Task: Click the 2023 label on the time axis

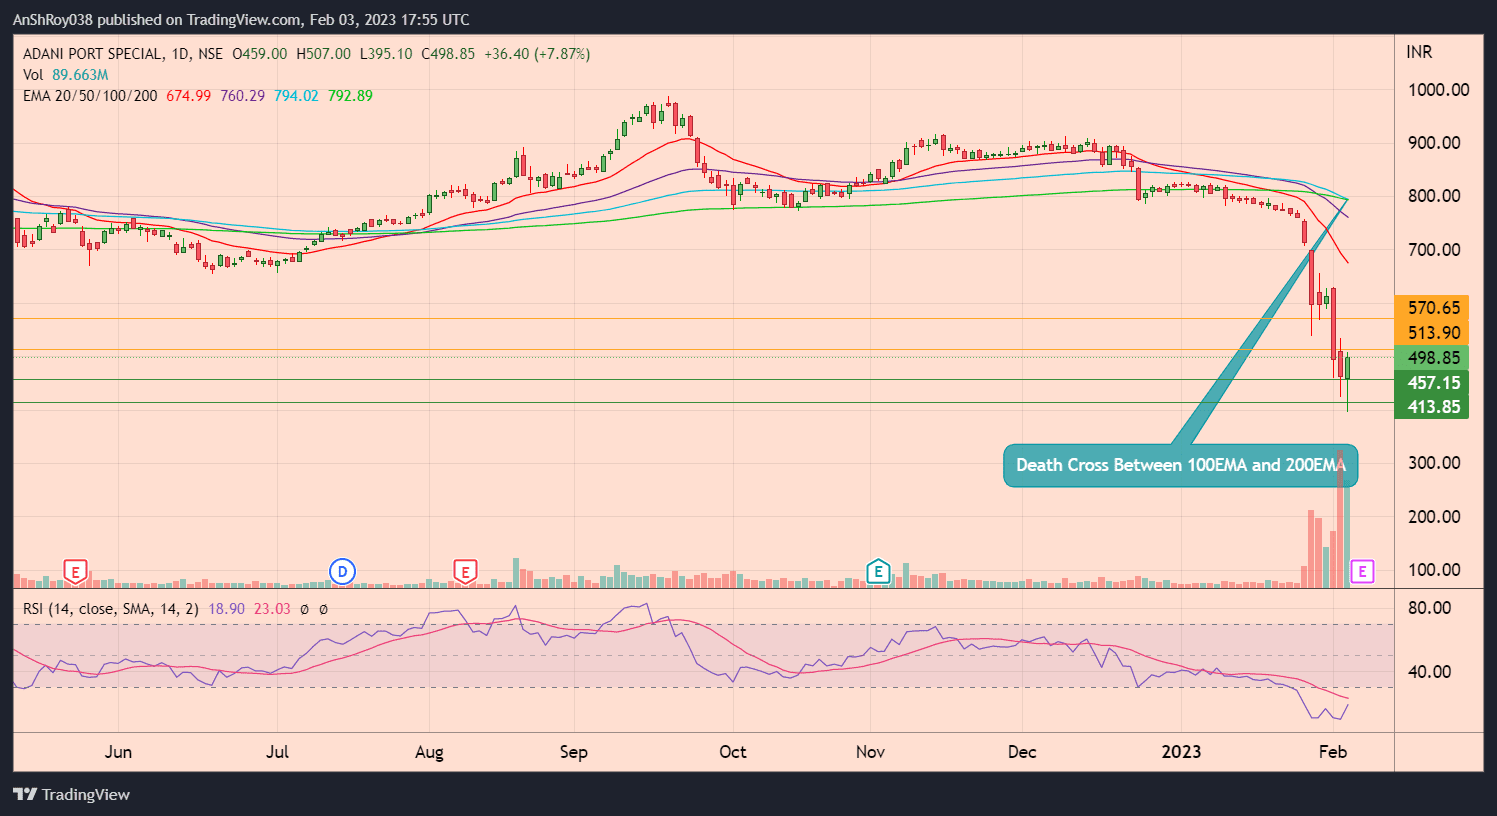Action: click(1182, 751)
